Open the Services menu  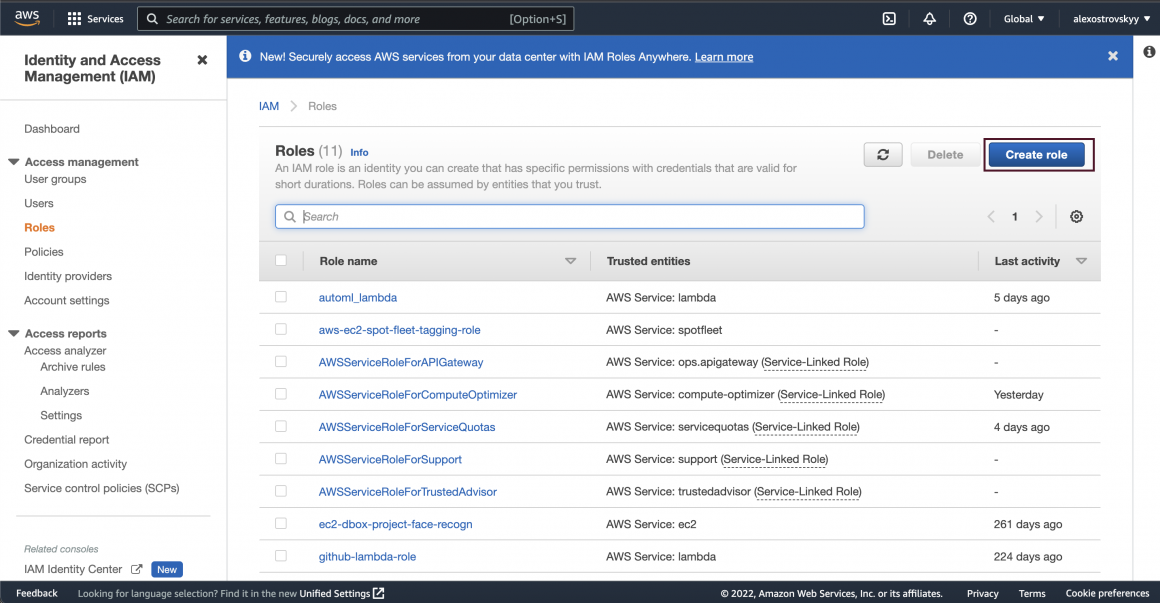95,19
